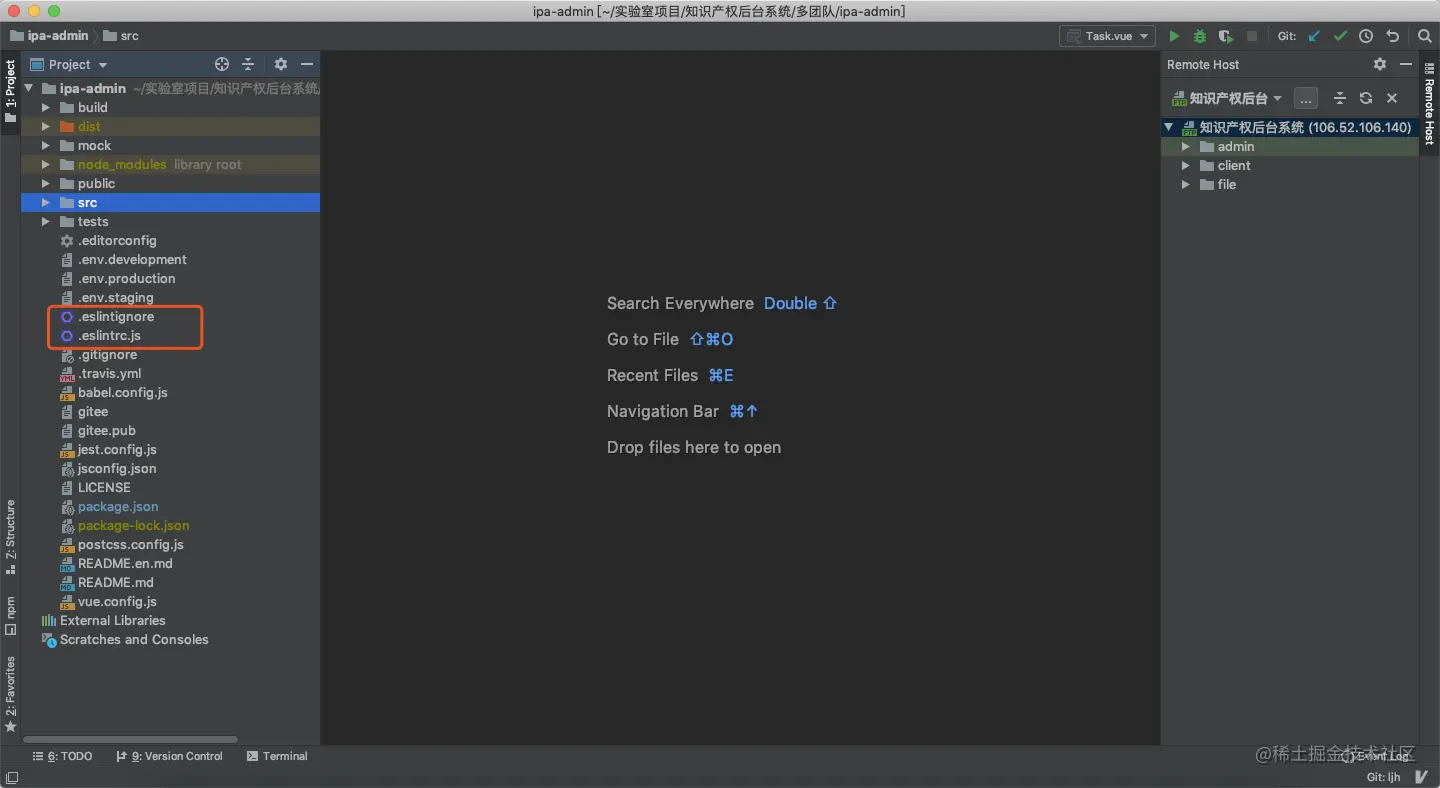Expand the public folder arrow

click(45, 183)
